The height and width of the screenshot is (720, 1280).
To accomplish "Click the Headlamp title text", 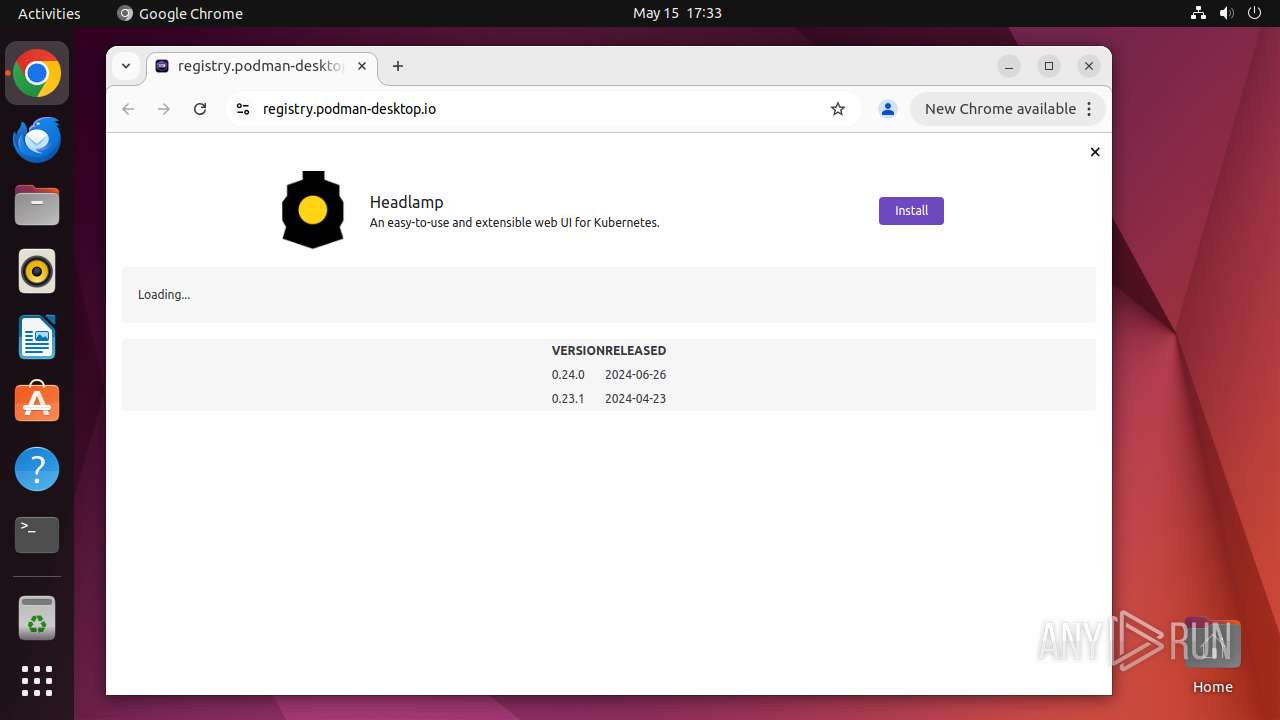I will (406, 202).
